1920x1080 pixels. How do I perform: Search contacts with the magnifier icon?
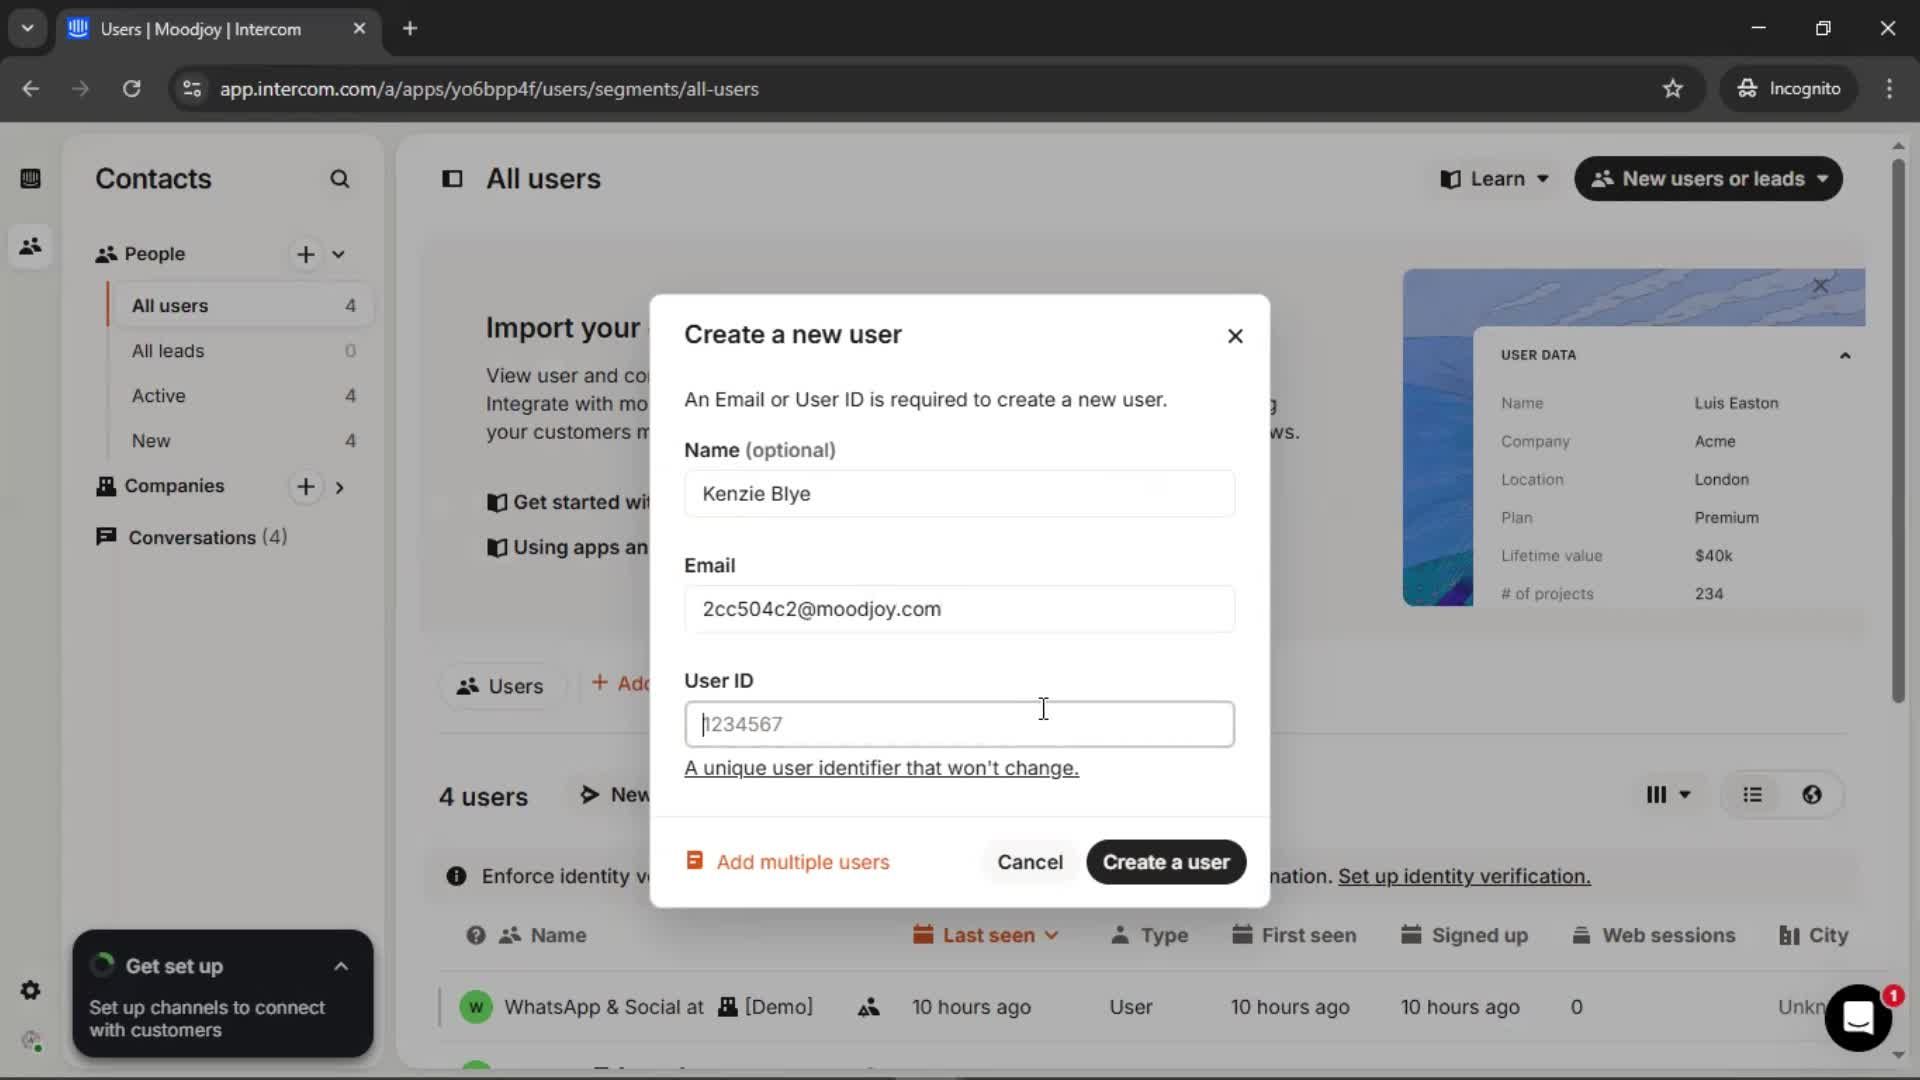click(x=340, y=179)
